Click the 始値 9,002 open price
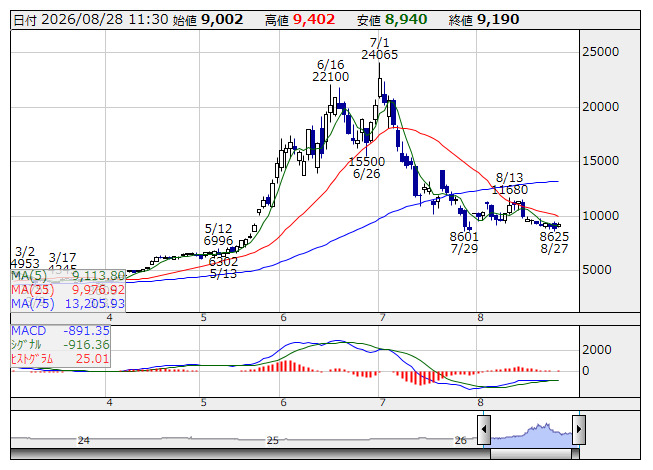Viewport: 653px width, 470px height. (208, 20)
